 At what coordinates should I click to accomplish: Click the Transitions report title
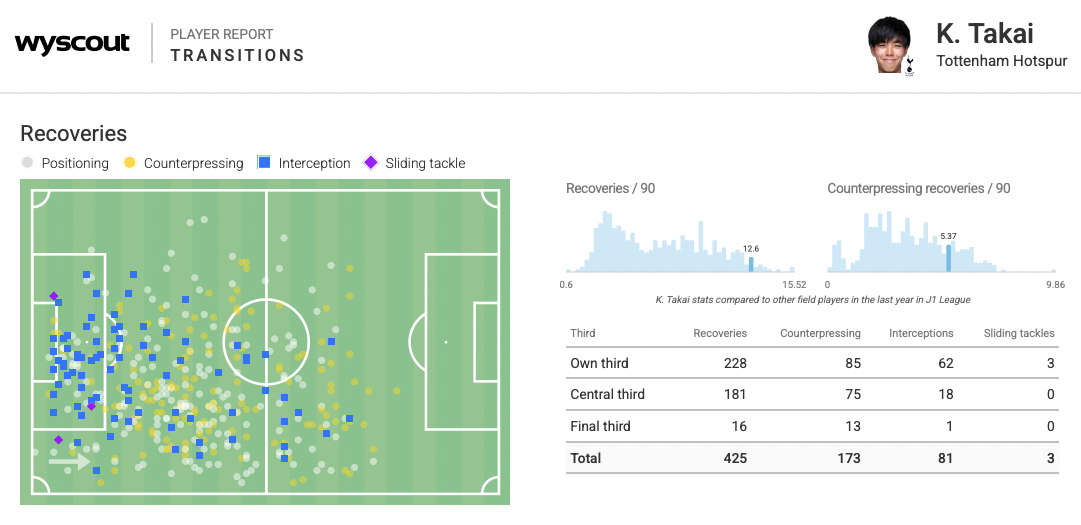tap(237, 55)
